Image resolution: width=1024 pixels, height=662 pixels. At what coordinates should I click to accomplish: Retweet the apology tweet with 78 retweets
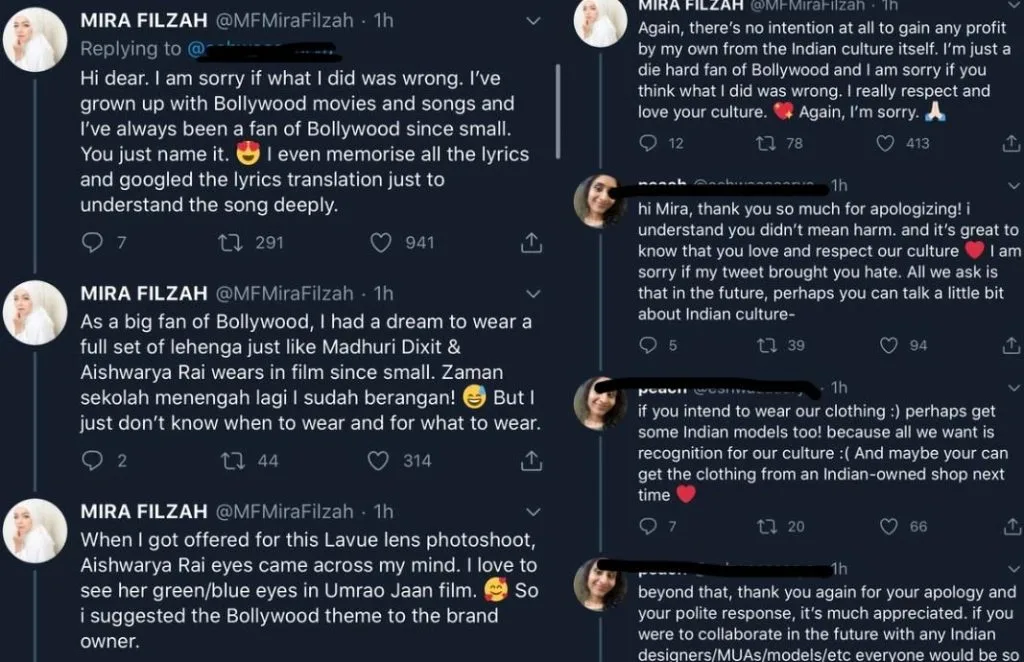pos(766,143)
